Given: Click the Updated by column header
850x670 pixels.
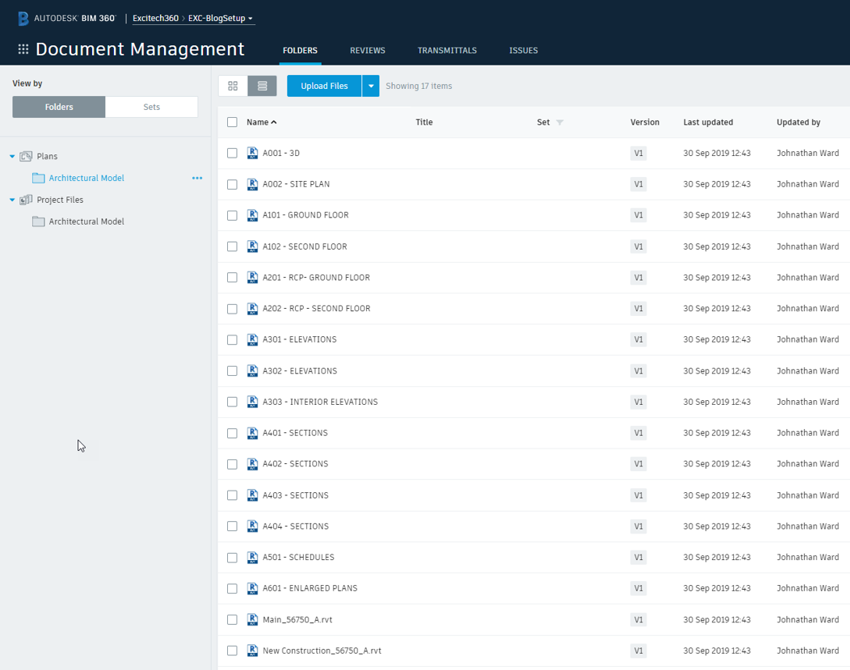Looking at the screenshot, I should (799, 122).
